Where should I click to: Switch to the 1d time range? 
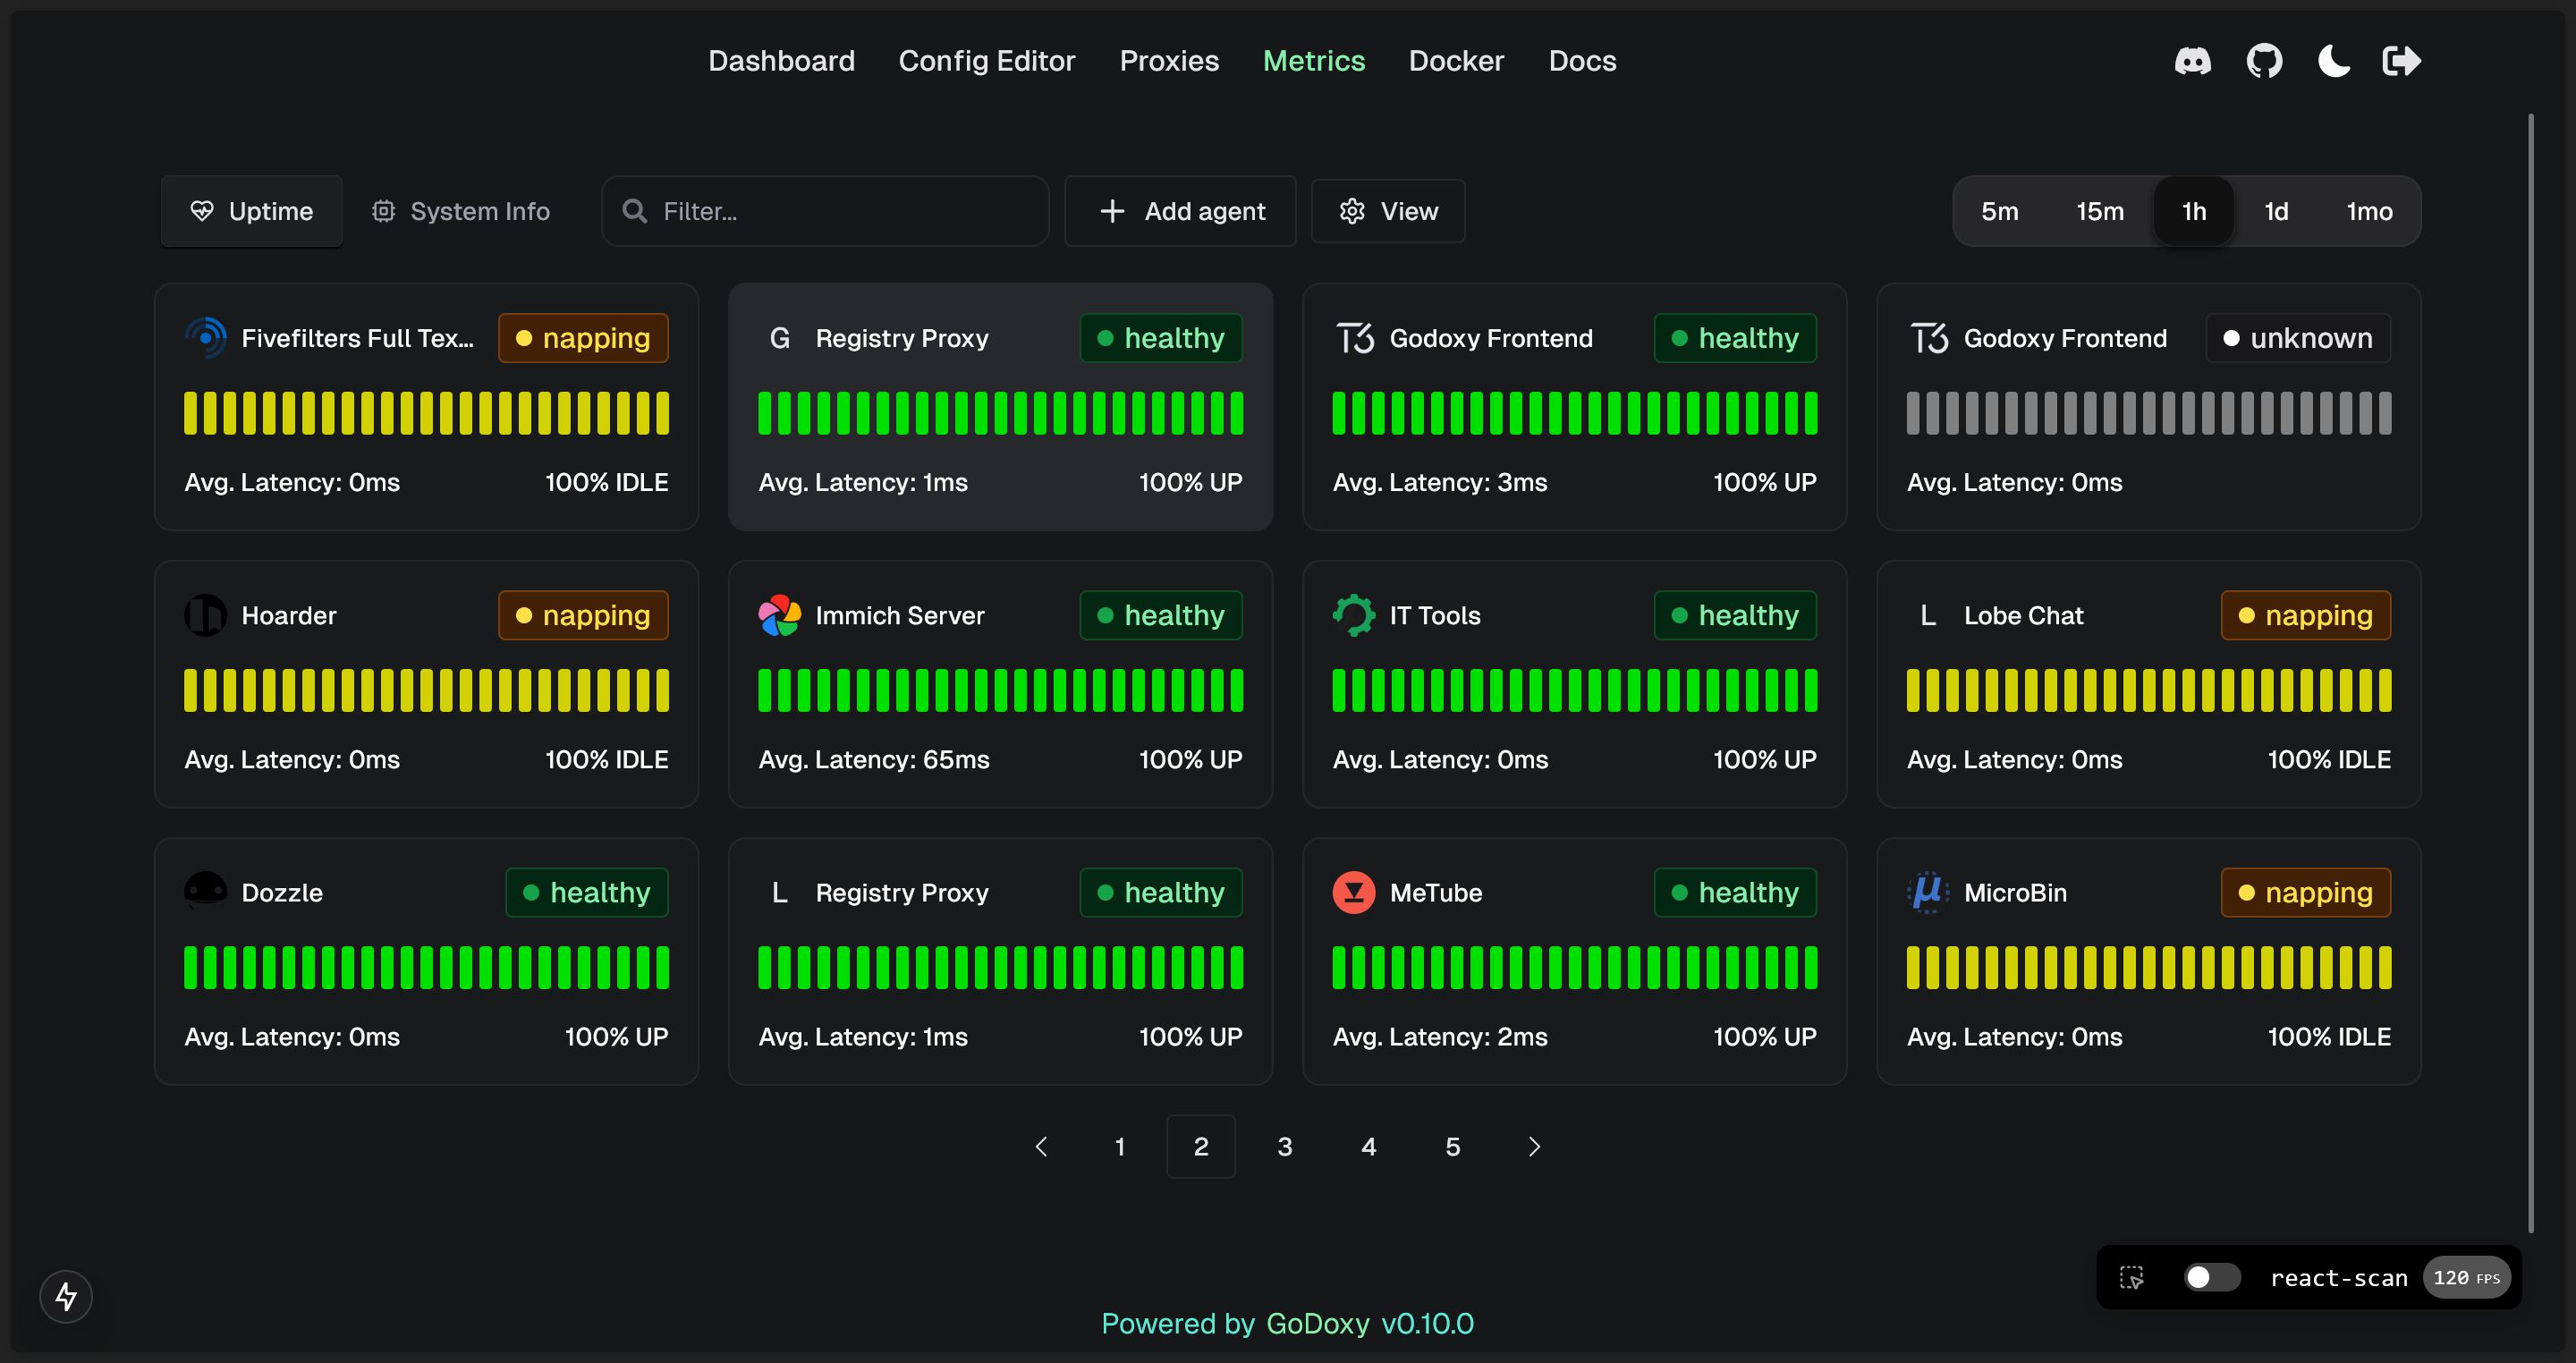pos(2276,211)
